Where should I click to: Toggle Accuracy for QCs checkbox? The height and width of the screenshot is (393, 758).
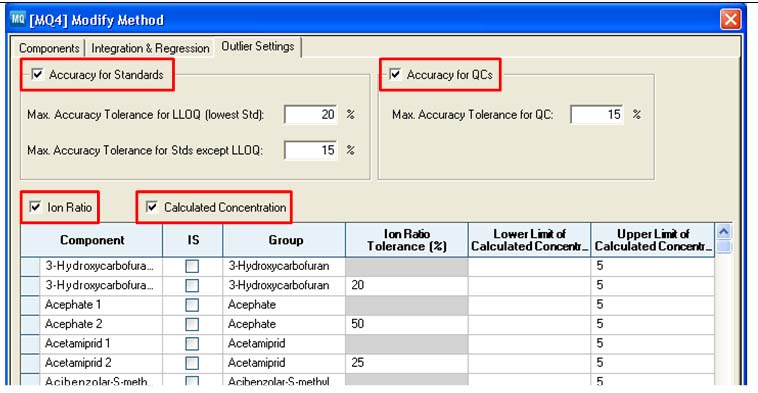[x=395, y=74]
